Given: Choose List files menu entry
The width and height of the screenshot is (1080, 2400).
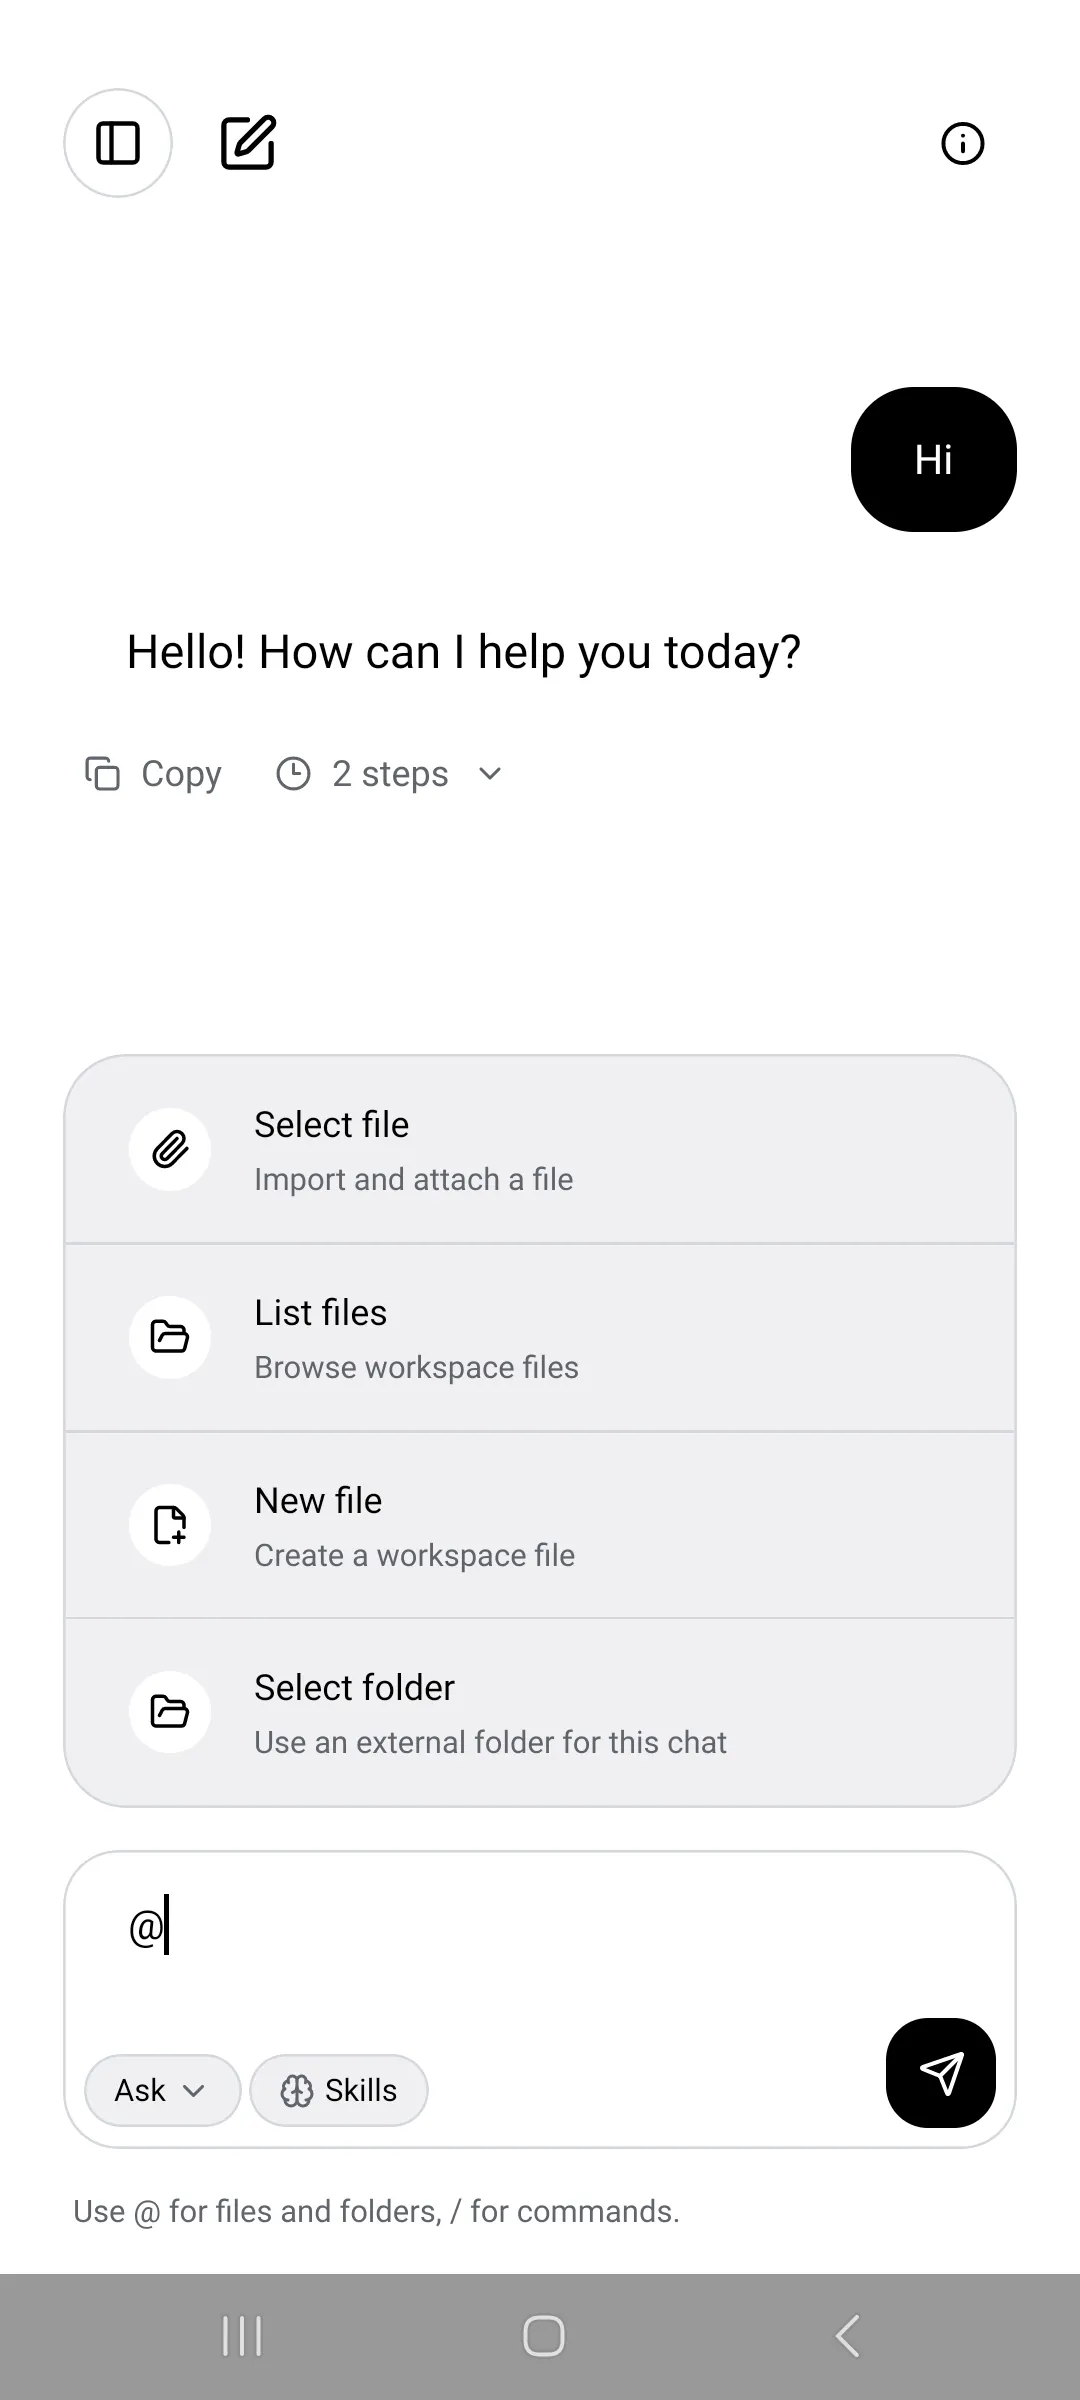Looking at the screenshot, I should pyautogui.click(x=540, y=1338).
